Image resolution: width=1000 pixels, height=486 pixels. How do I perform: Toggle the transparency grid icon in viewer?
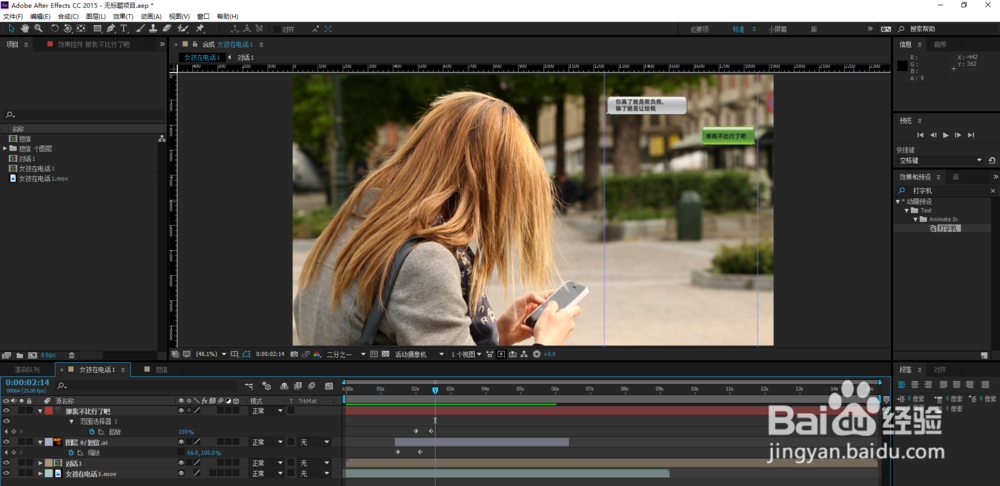tap(385, 354)
